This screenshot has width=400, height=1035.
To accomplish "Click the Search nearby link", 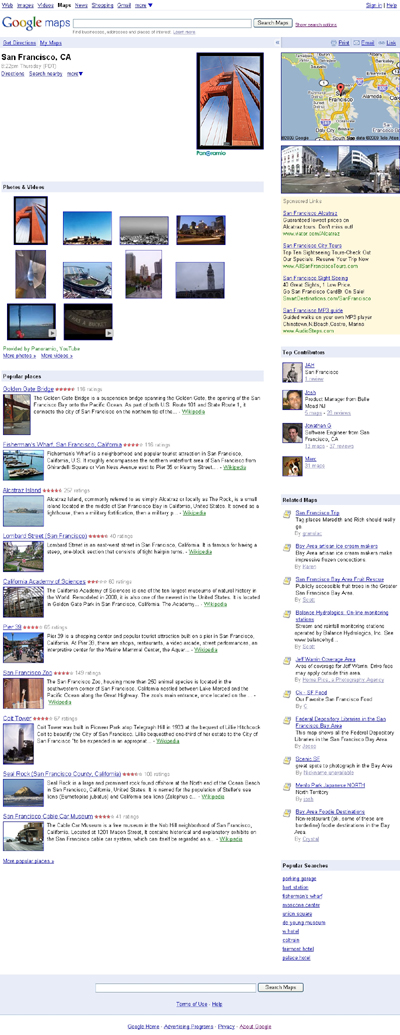I will (x=46, y=74).
